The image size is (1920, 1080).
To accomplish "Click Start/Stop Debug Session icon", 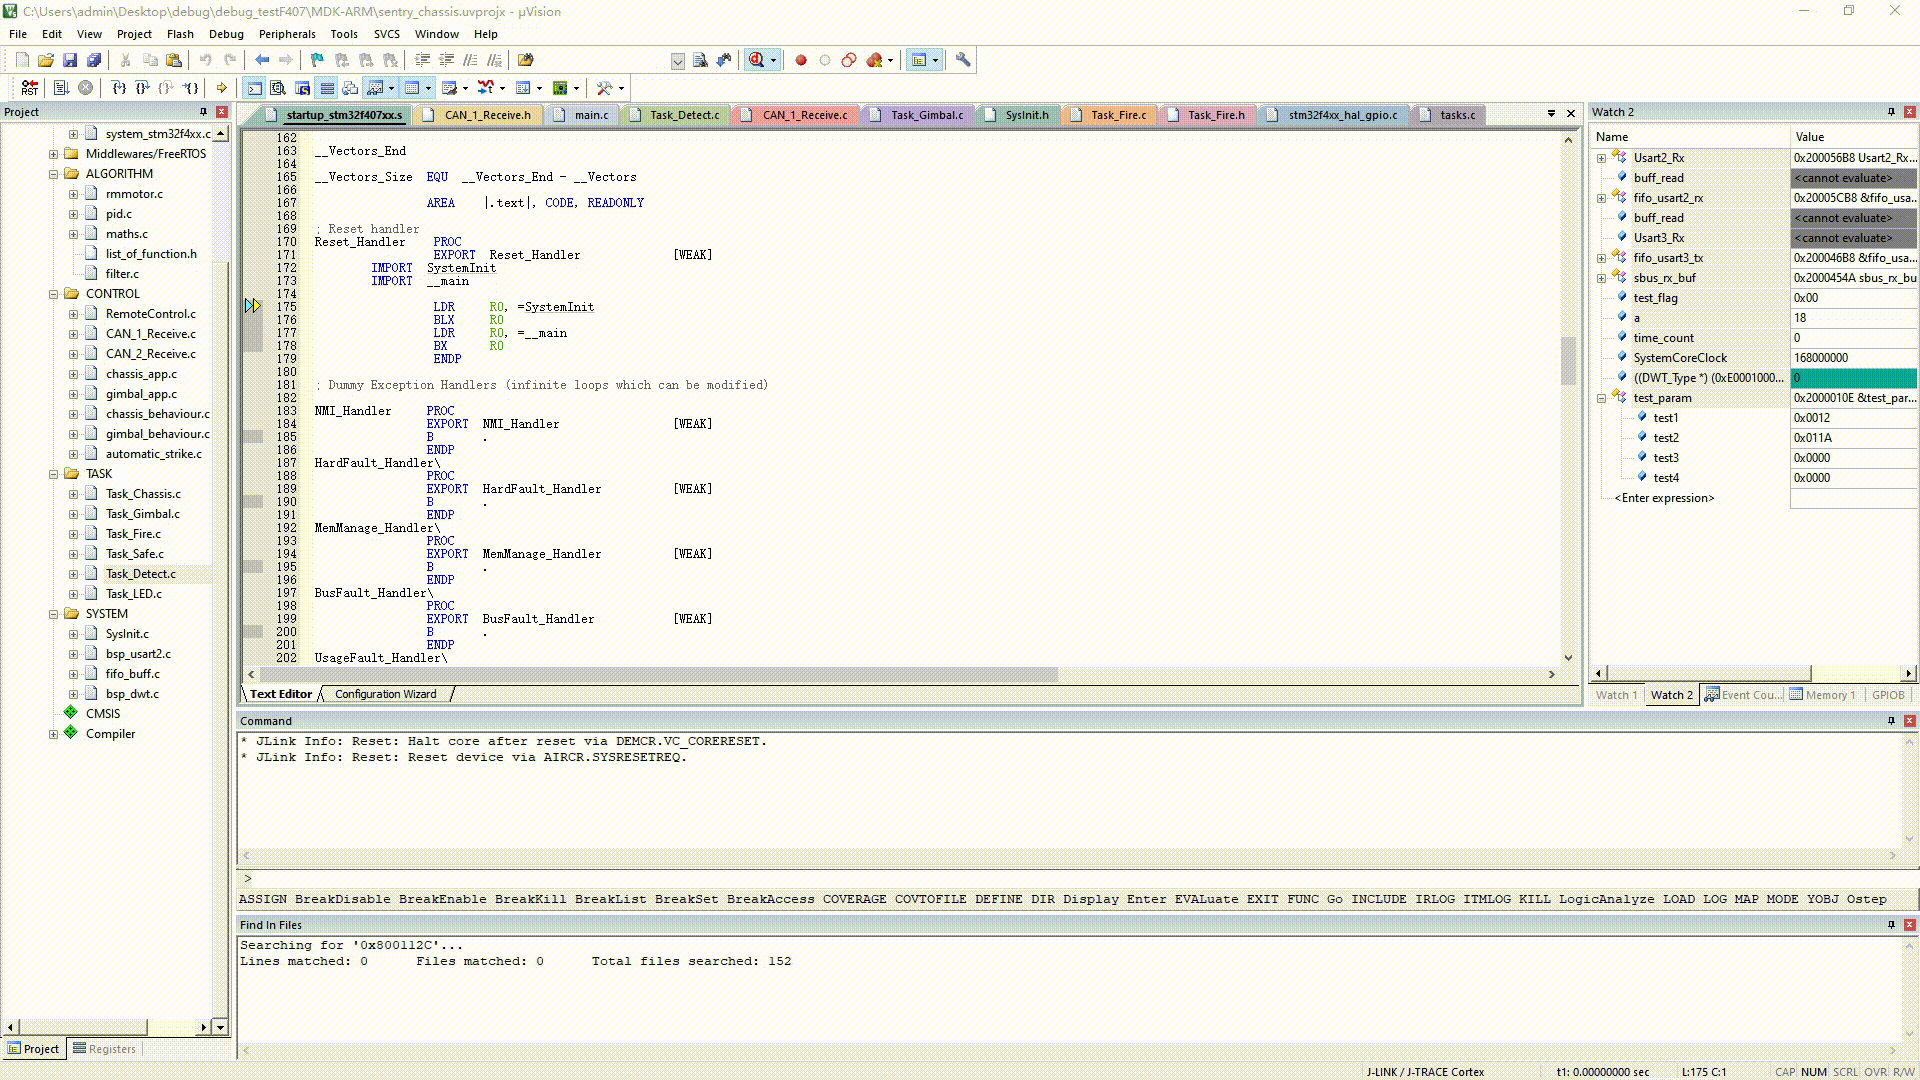I will click(758, 60).
